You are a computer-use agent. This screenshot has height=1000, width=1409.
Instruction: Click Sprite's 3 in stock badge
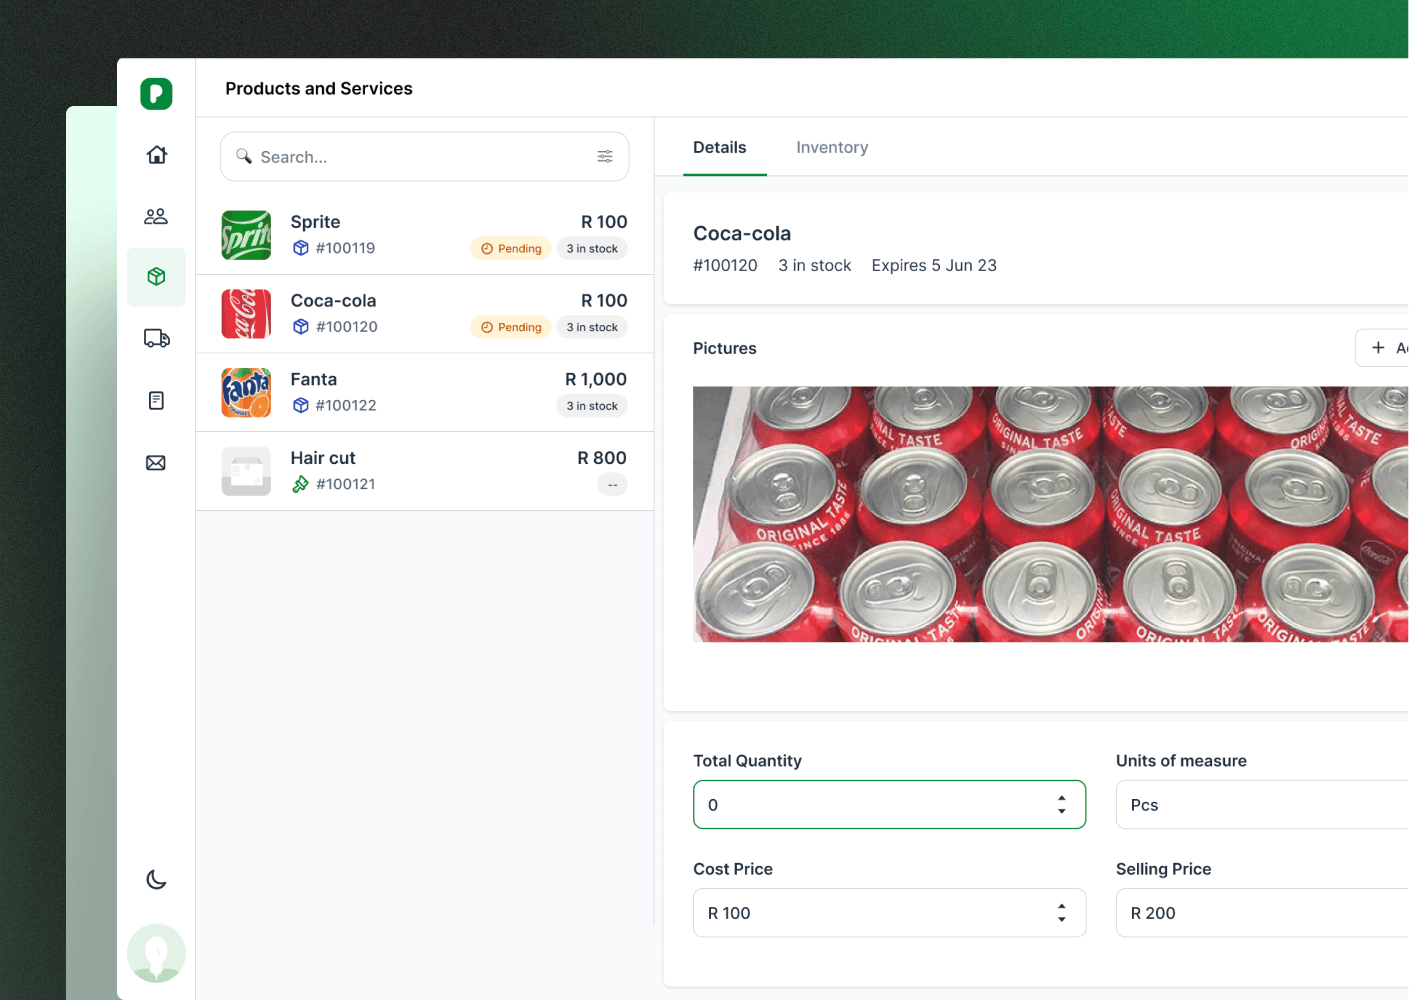(x=592, y=249)
